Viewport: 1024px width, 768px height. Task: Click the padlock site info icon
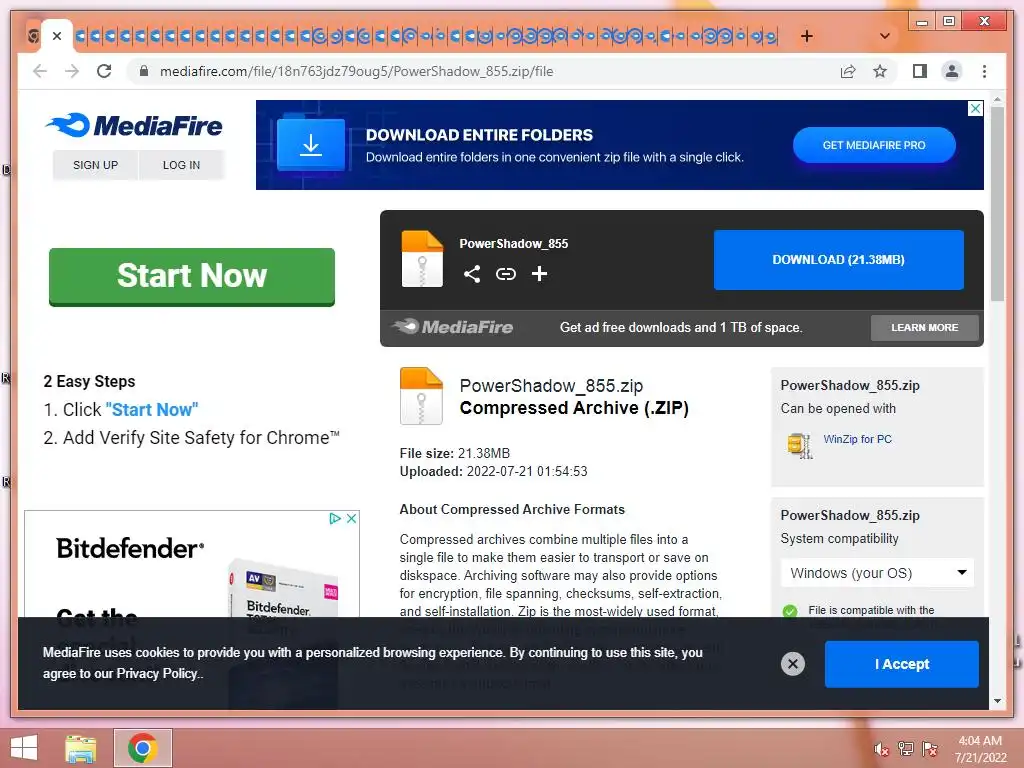coord(144,71)
